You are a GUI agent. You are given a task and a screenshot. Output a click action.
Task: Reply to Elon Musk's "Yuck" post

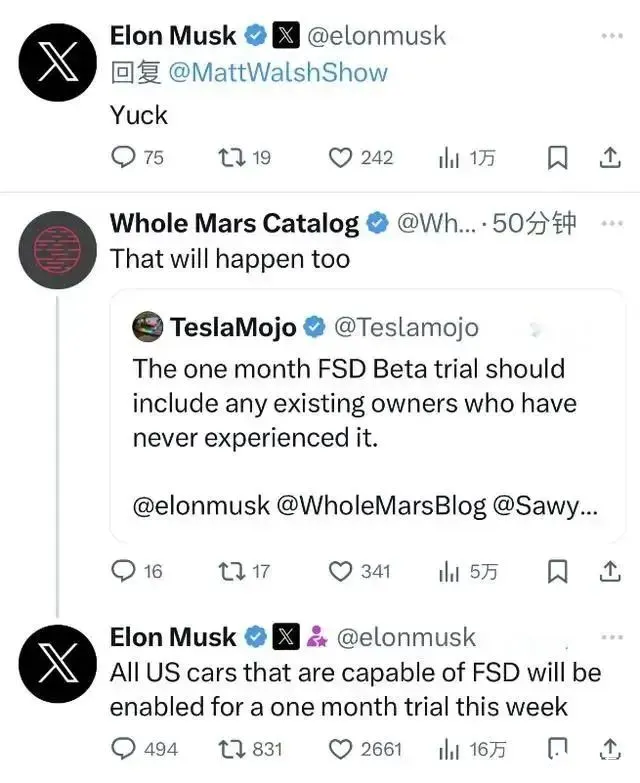click(x=124, y=157)
